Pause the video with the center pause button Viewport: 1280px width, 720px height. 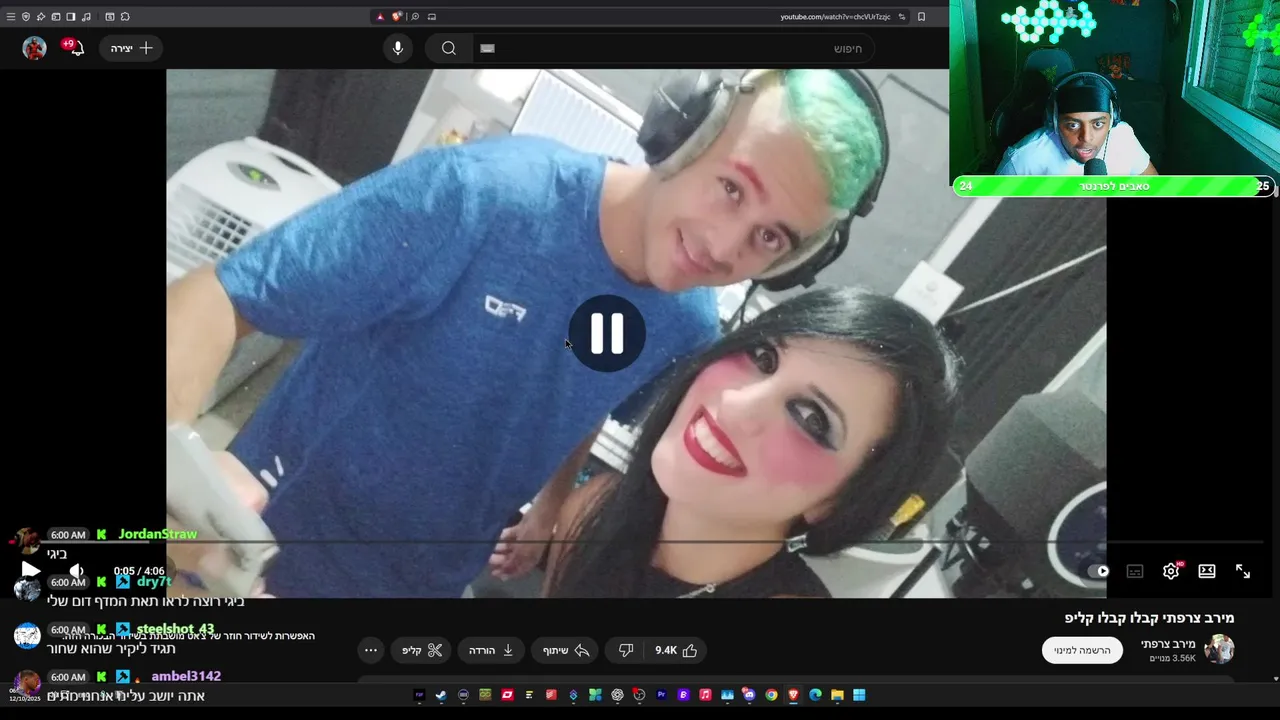607,333
